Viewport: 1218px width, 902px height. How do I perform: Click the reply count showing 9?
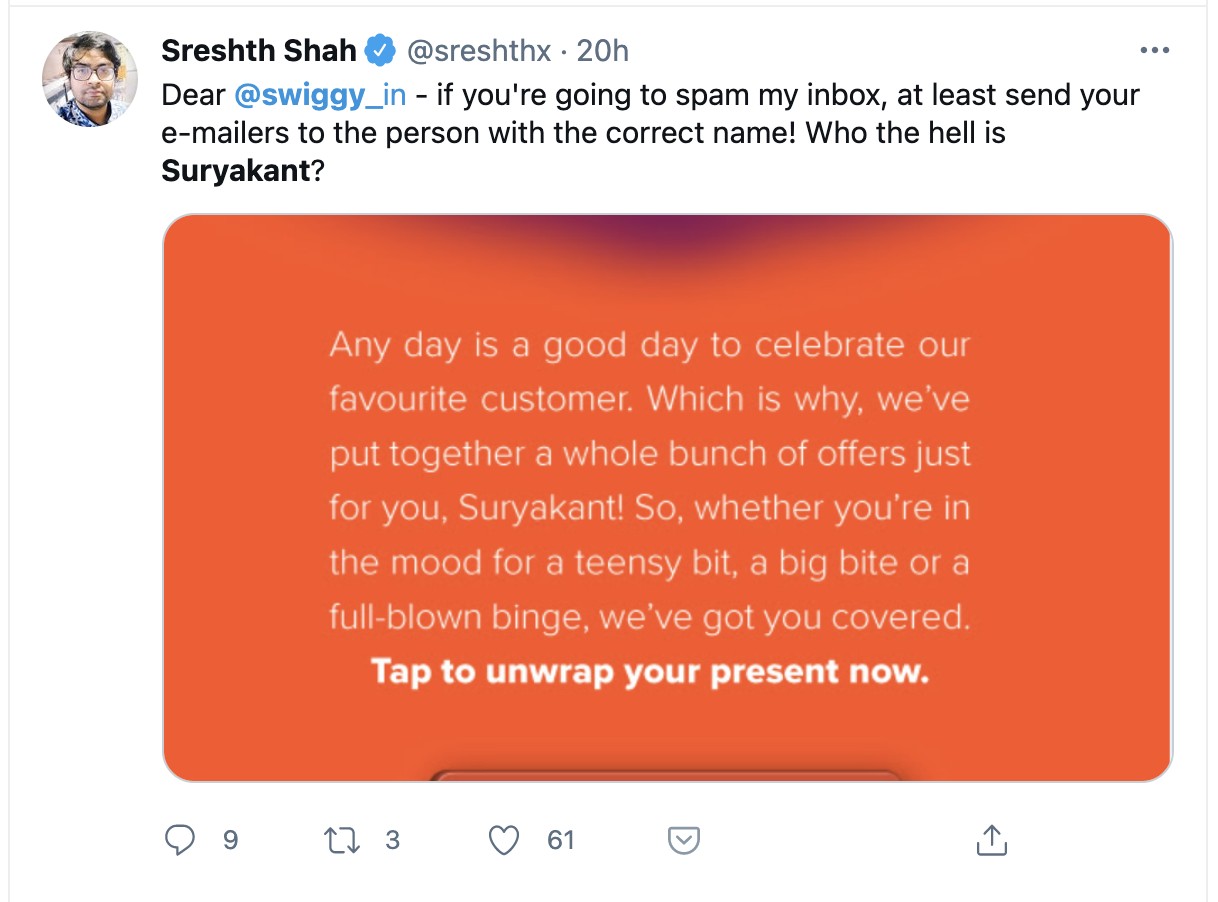coord(231,840)
